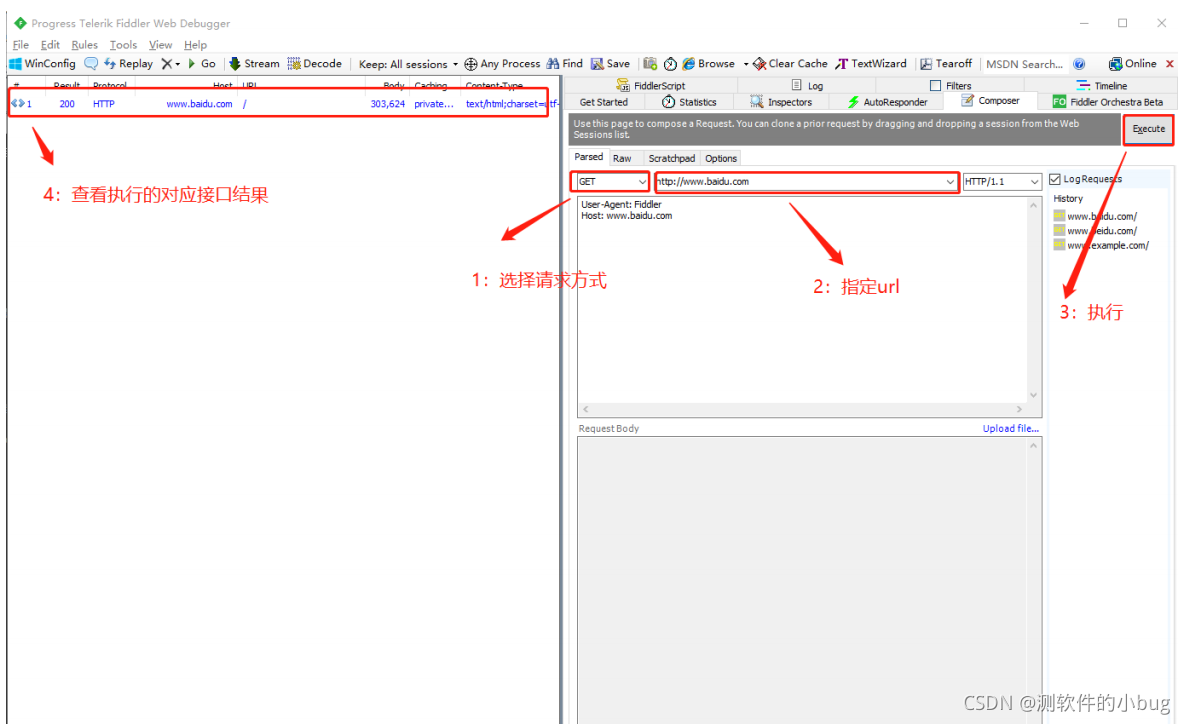The width and height of the screenshot is (1185, 724).
Task: Toggle the Log Requests checkbox
Action: (x=1055, y=179)
